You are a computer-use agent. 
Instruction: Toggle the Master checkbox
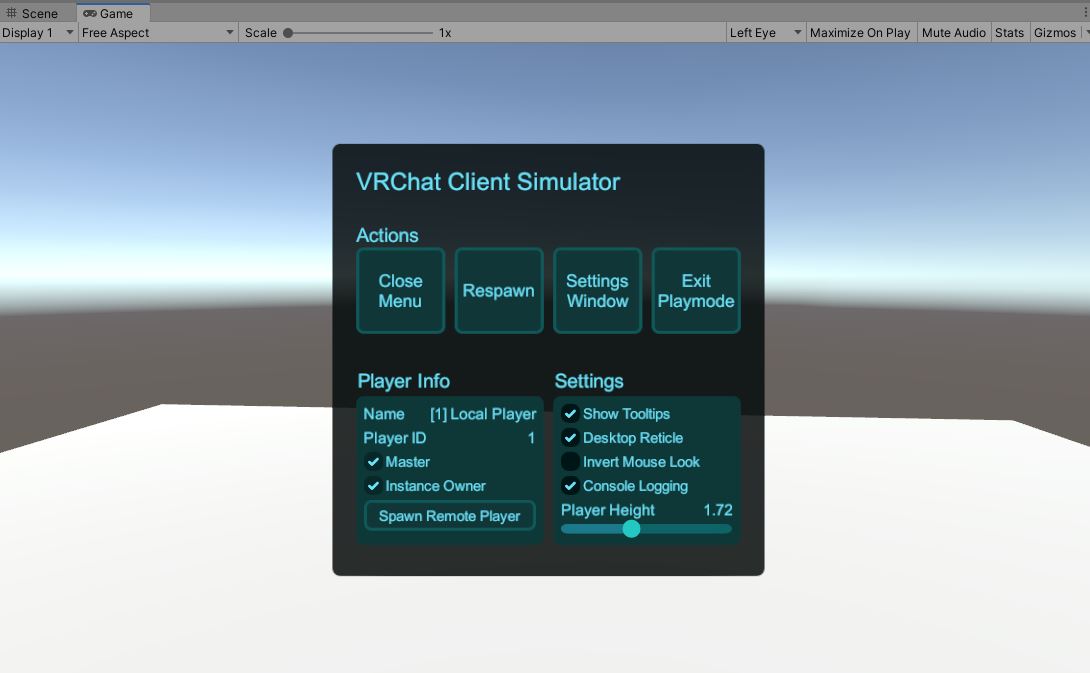click(x=373, y=462)
